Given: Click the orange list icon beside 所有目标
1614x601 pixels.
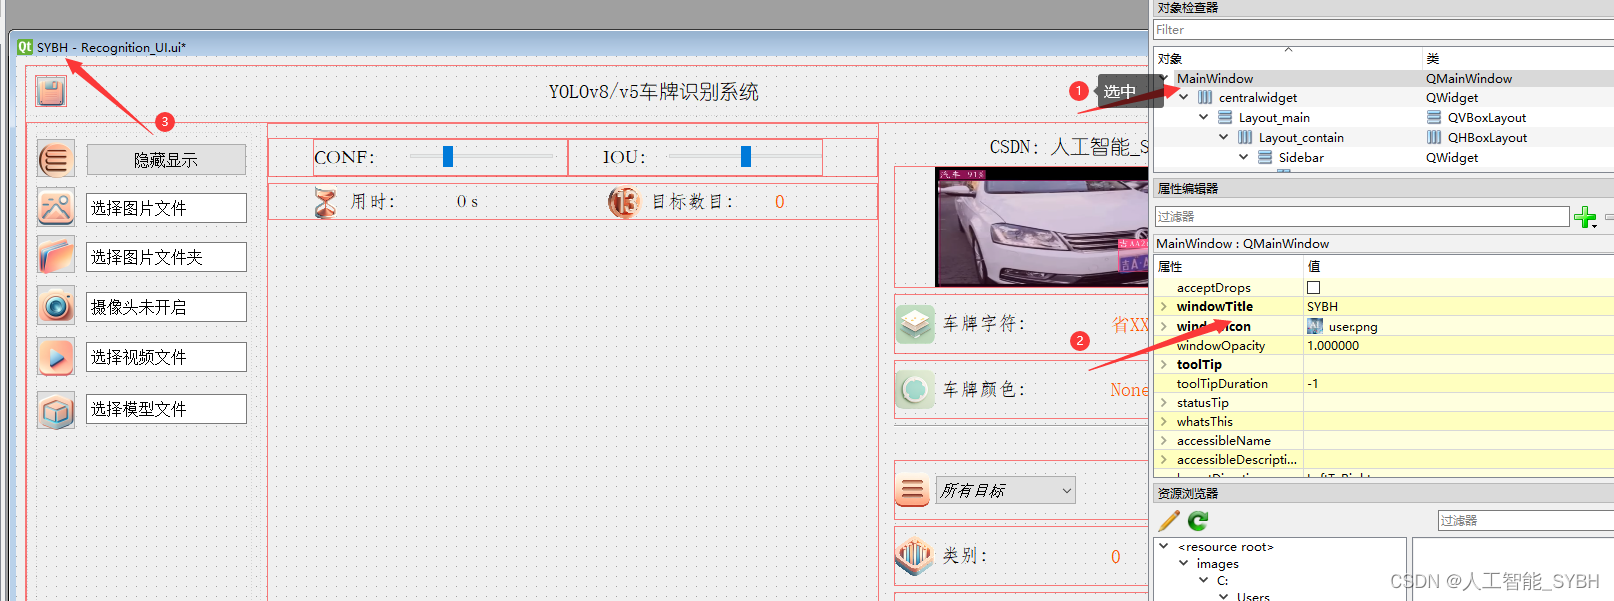Looking at the screenshot, I should 912,491.
